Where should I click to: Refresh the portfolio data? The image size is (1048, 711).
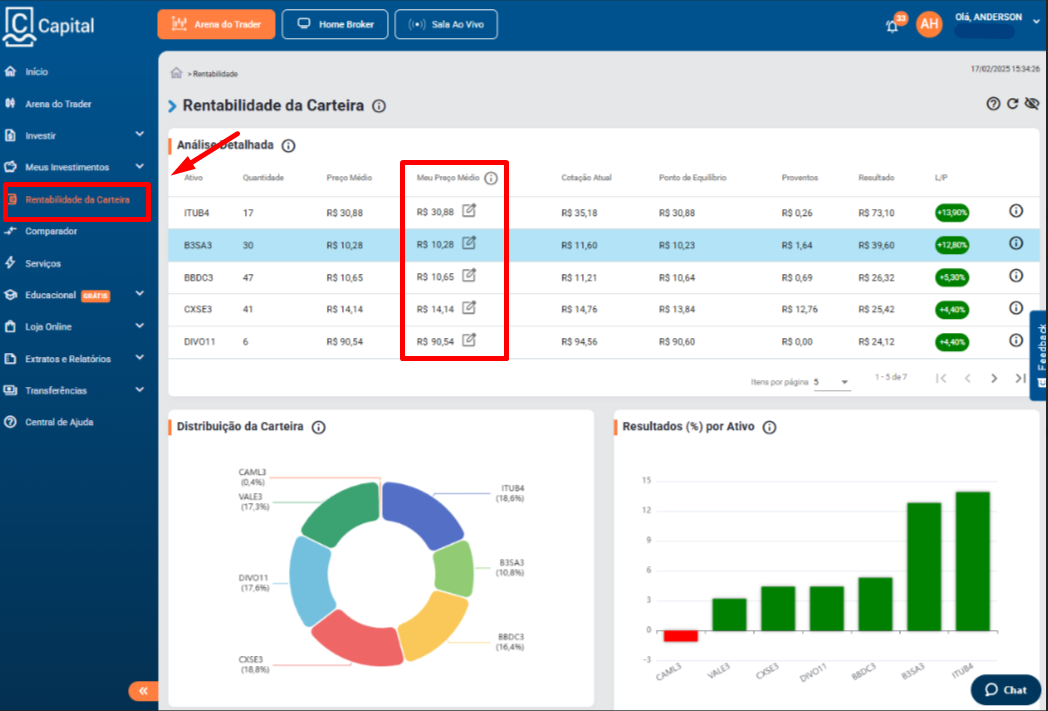(1013, 104)
